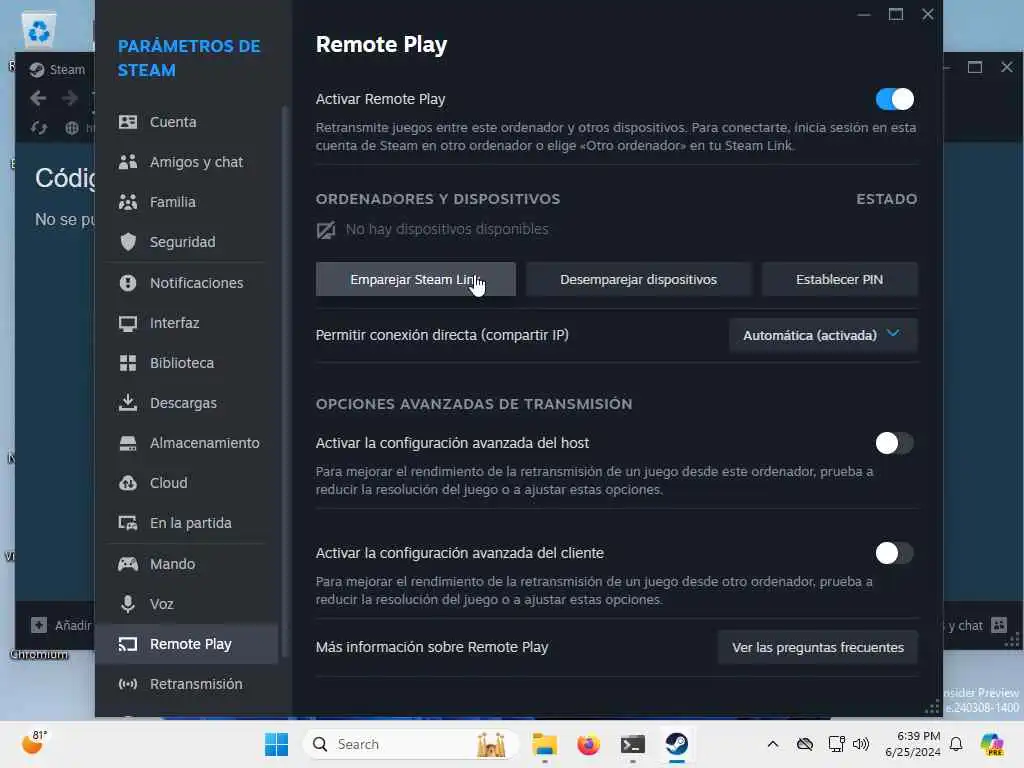The height and width of the screenshot is (768, 1024).
Task: Enable advanced client configuration toggle
Action: [x=894, y=553]
